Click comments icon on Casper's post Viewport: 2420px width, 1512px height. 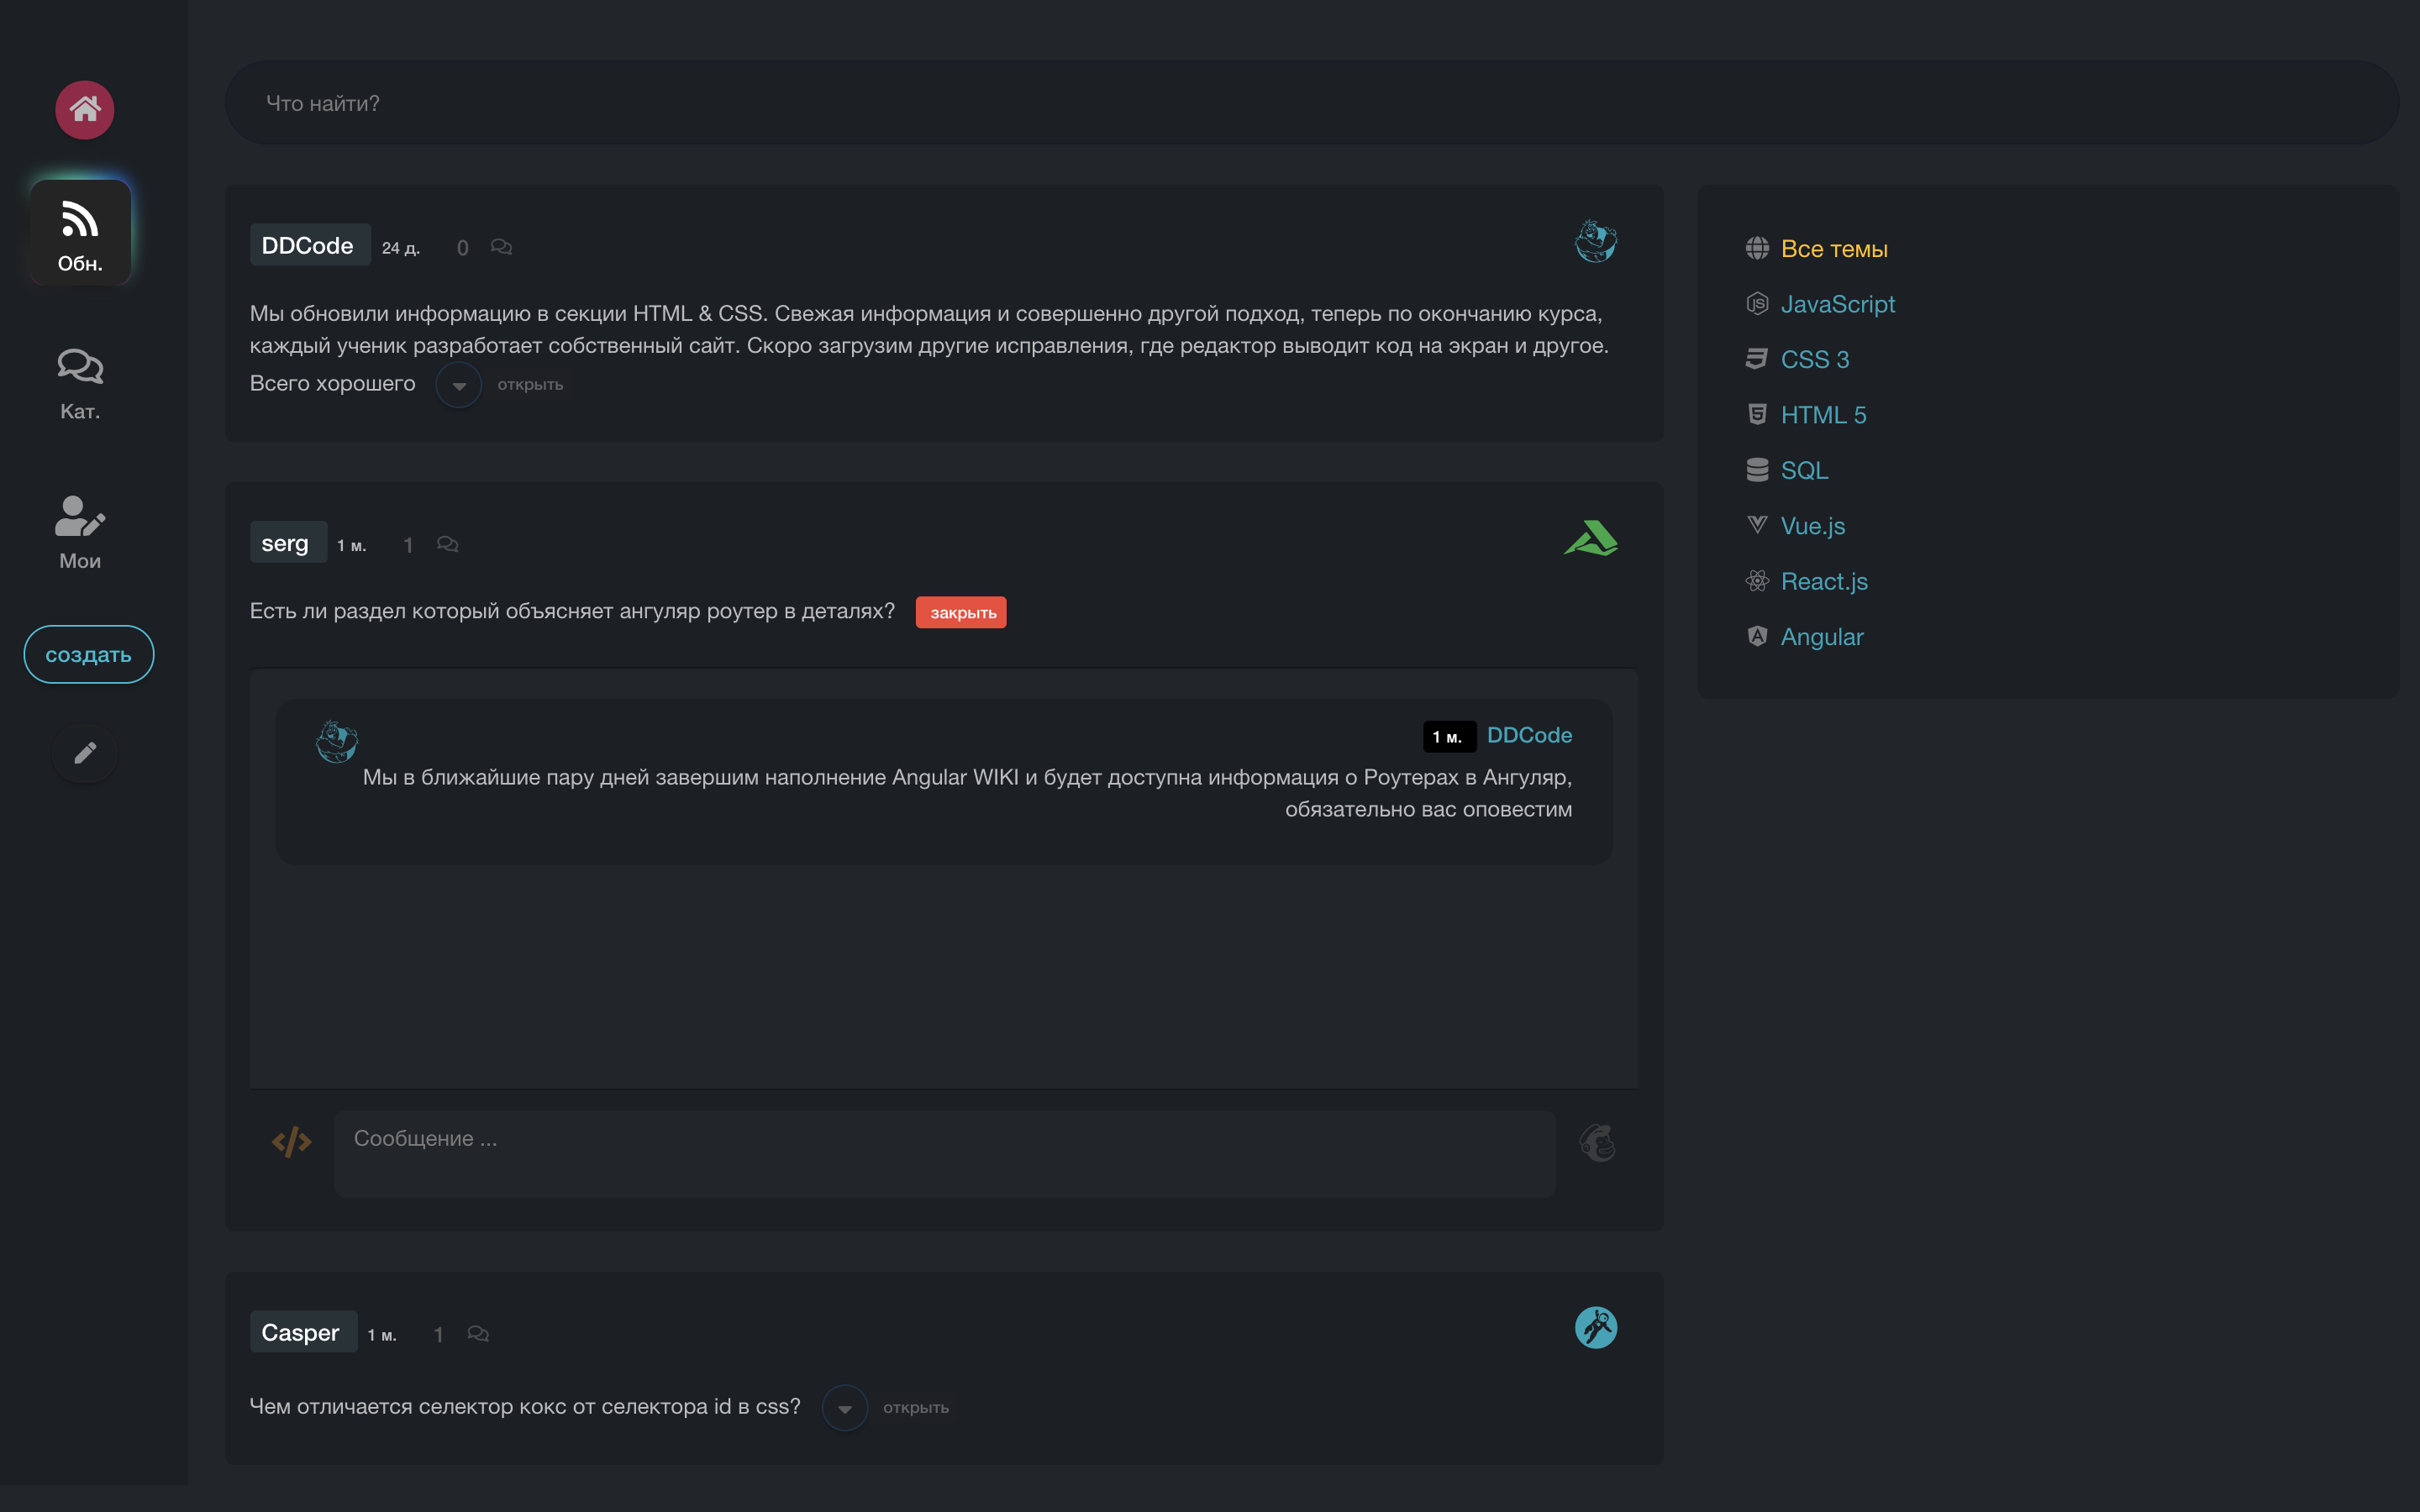coord(478,1334)
